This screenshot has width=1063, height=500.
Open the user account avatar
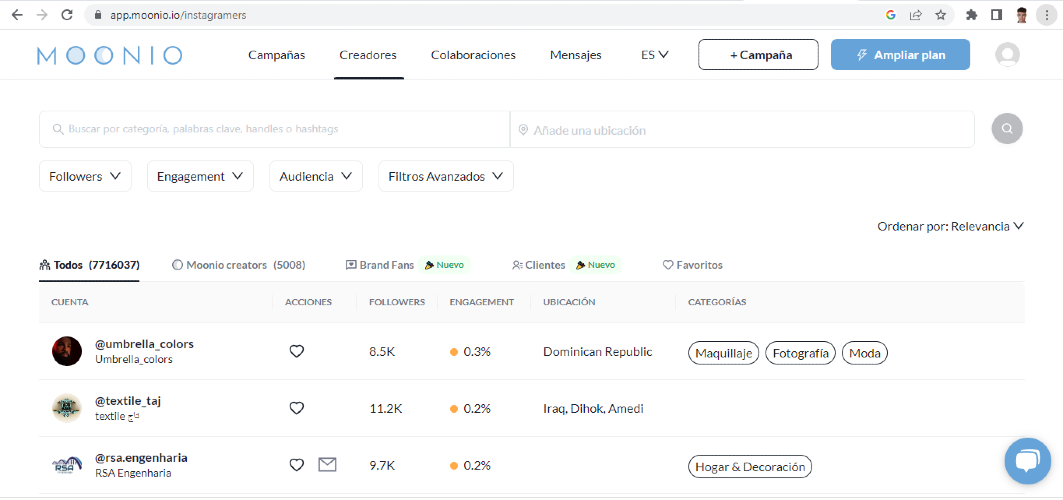[x=1007, y=55]
